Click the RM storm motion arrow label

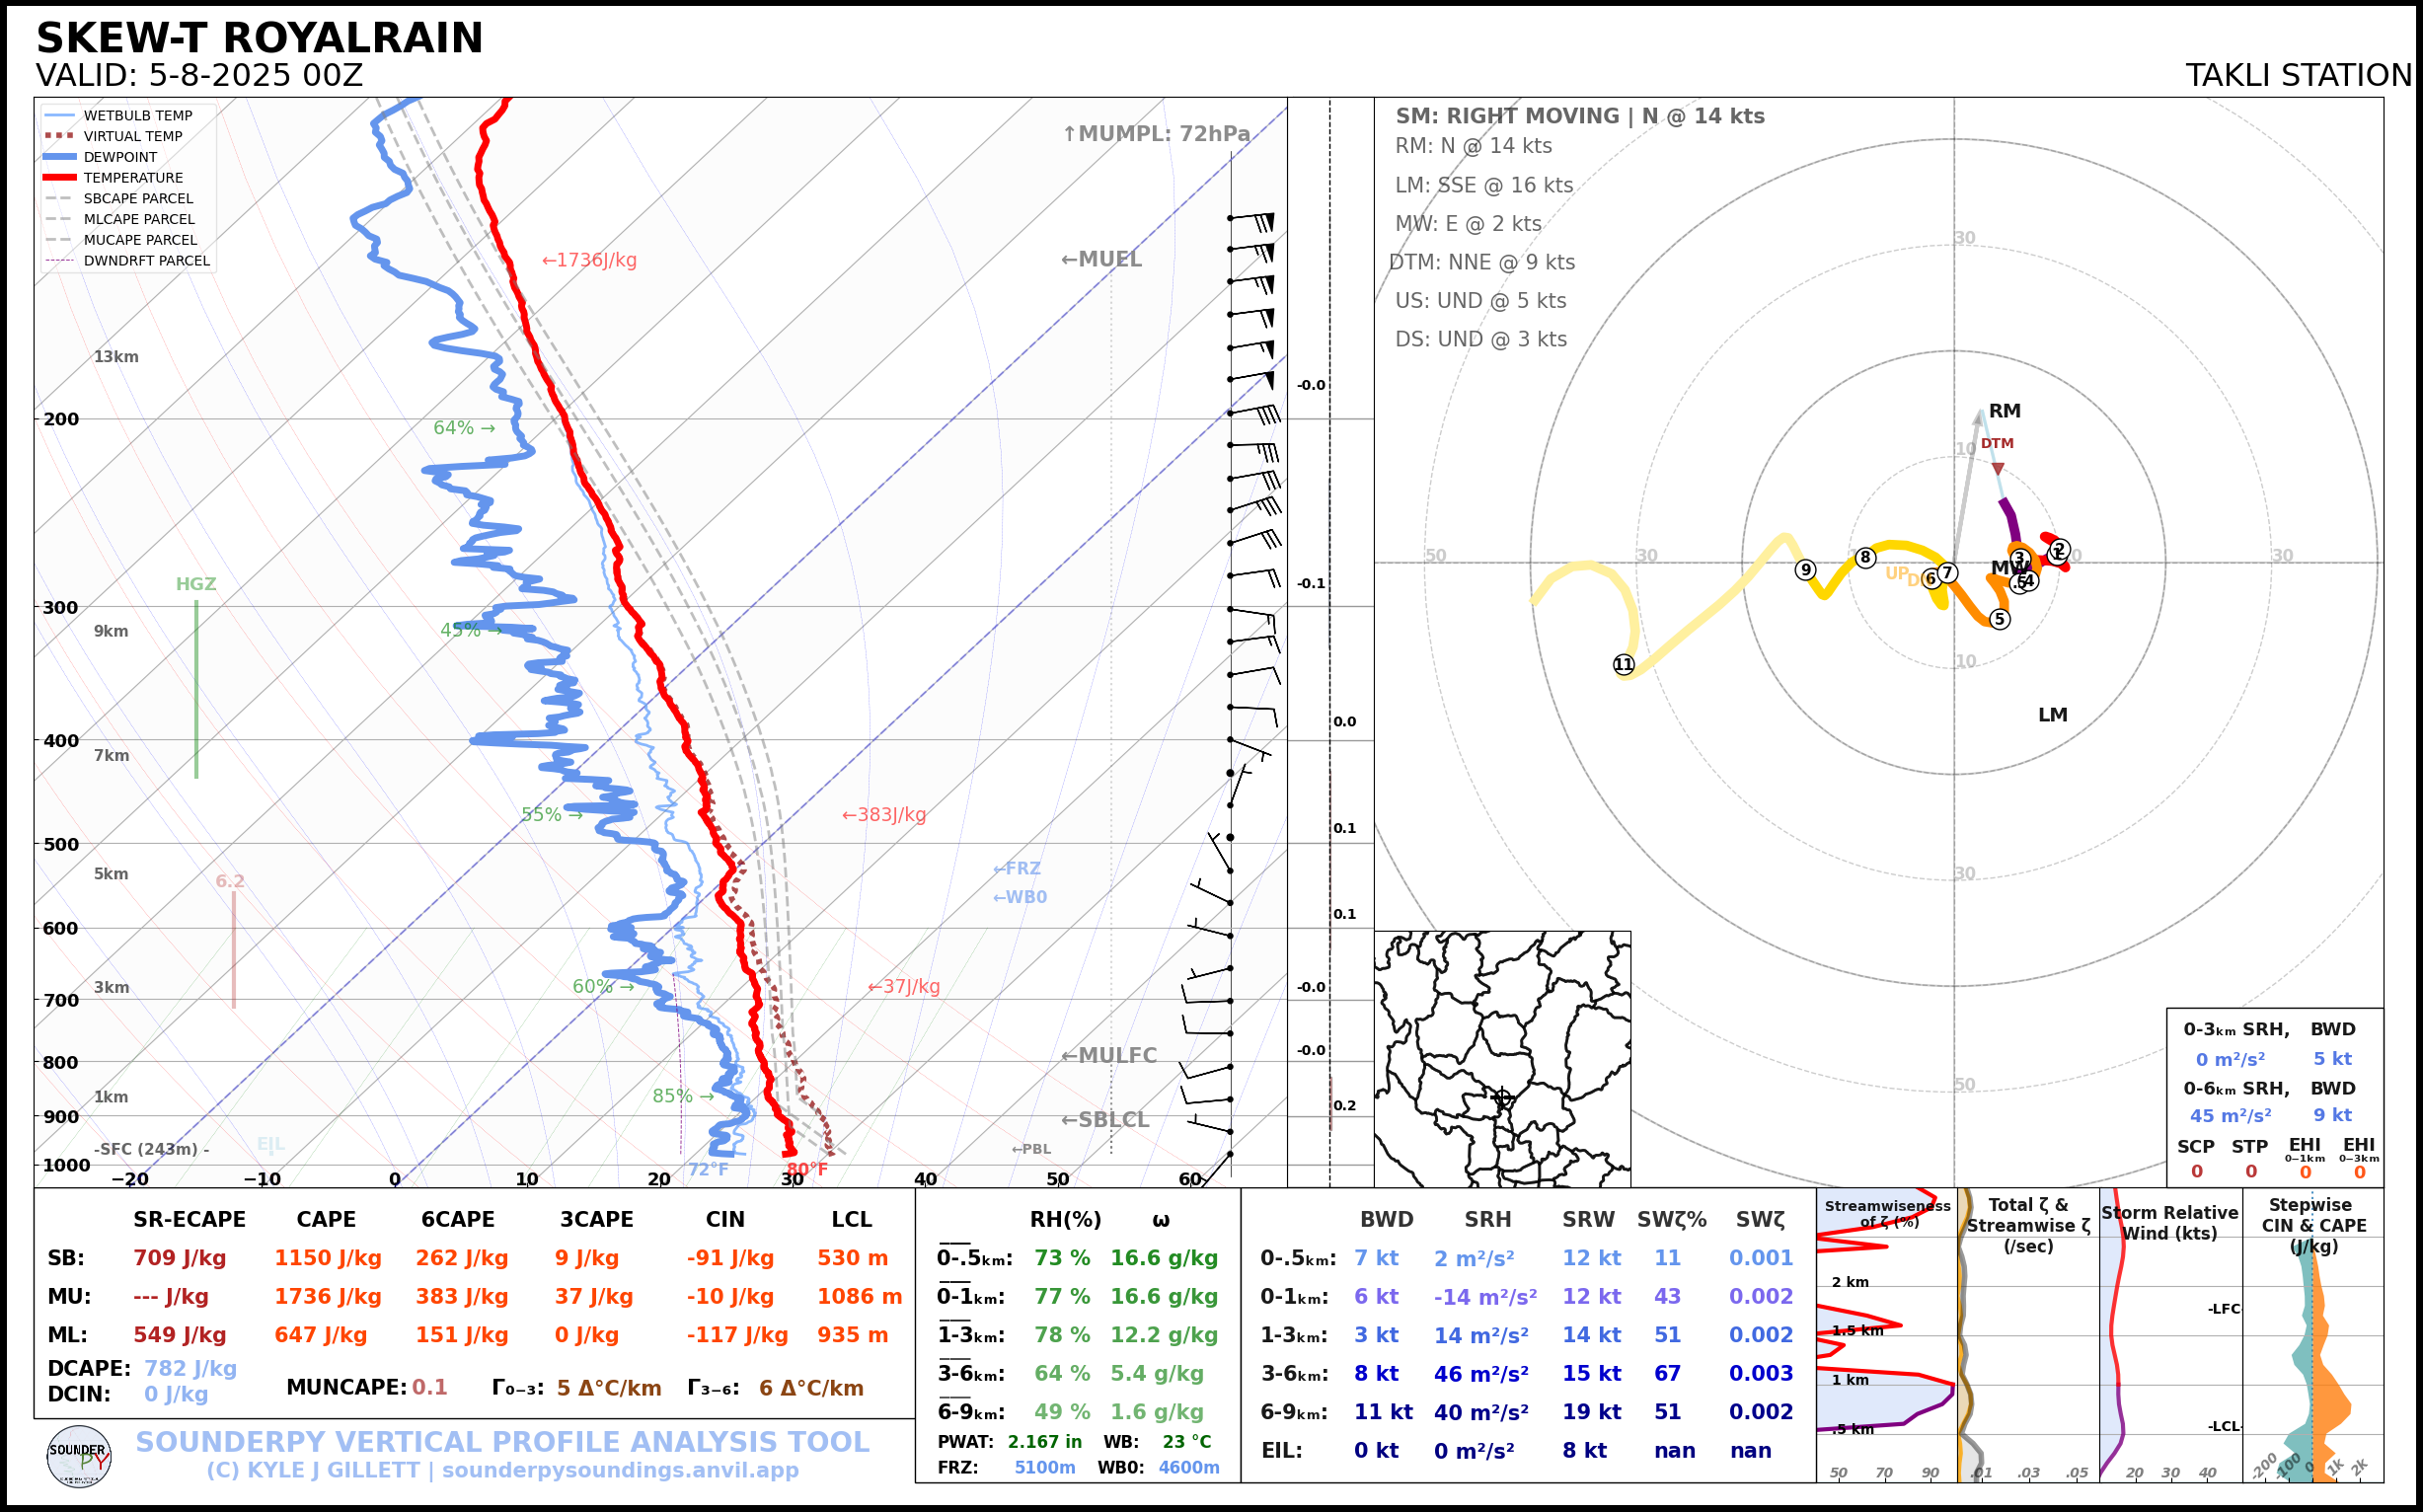[x=2004, y=411]
